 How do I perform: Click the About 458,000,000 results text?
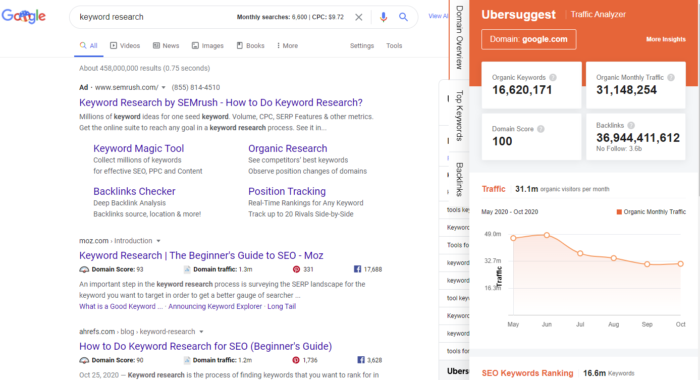tap(144, 68)
